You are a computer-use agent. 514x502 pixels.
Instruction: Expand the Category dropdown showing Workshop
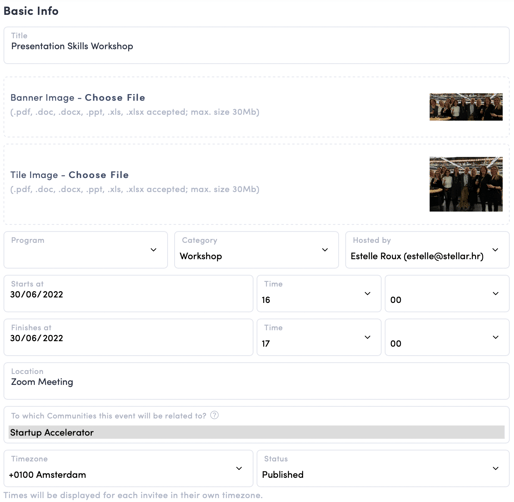click(x=256, y=250)
